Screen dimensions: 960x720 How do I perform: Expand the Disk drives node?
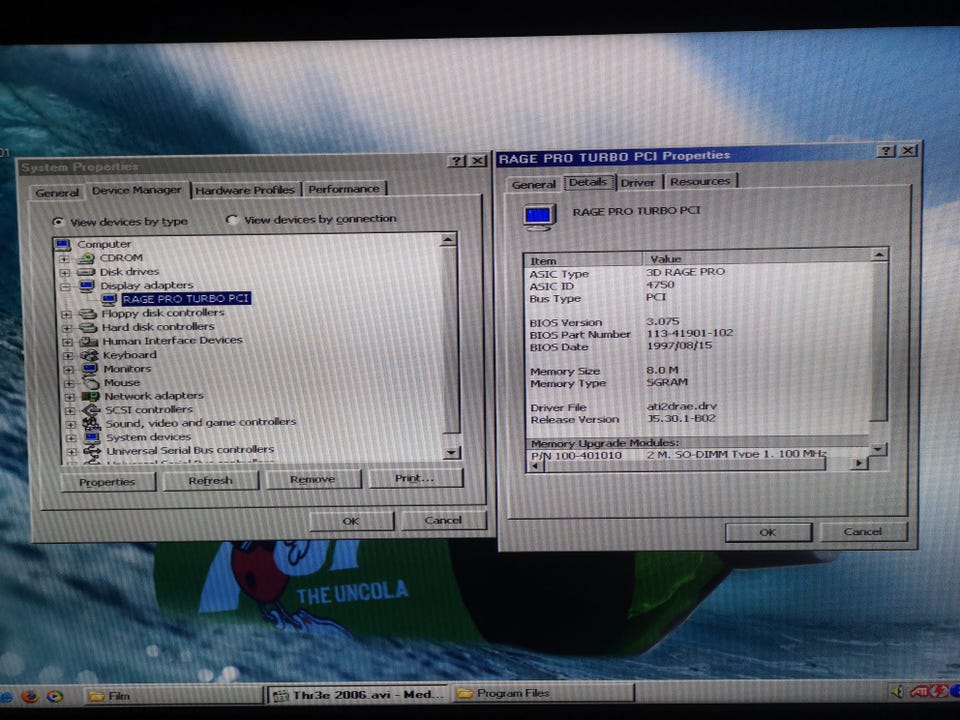pos(64,272)
